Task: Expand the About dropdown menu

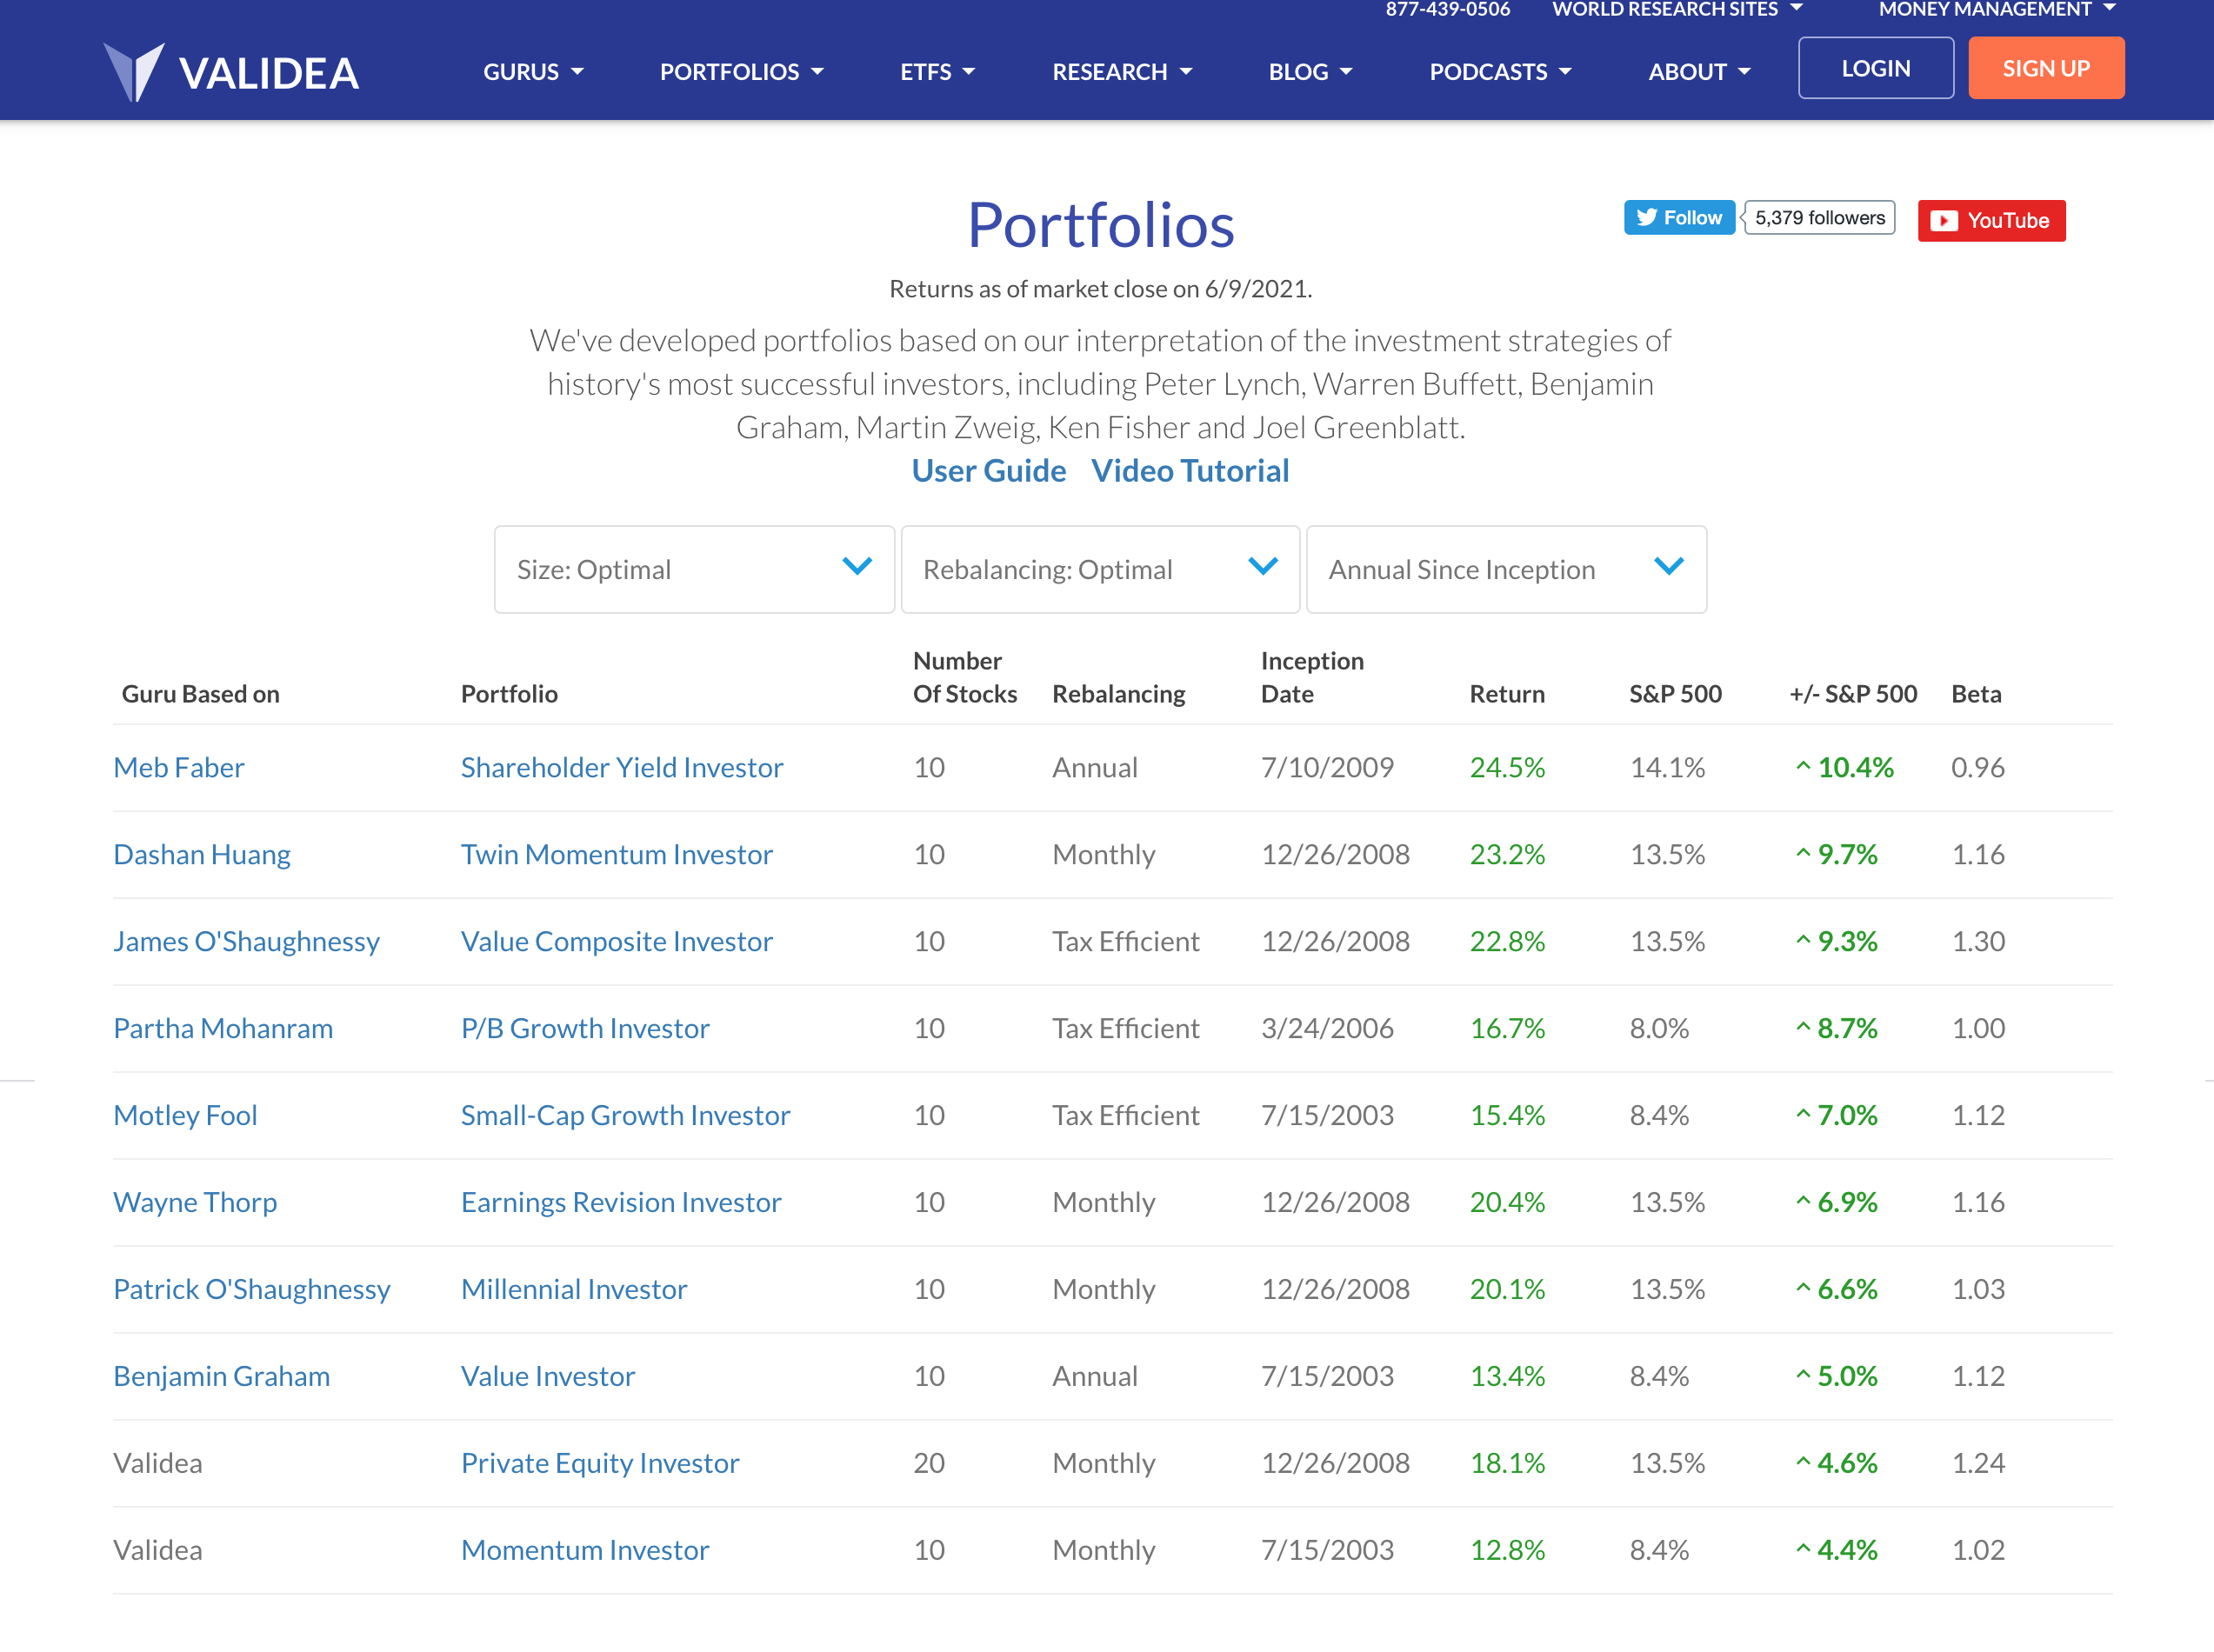Action: [x=1699, y=72]
